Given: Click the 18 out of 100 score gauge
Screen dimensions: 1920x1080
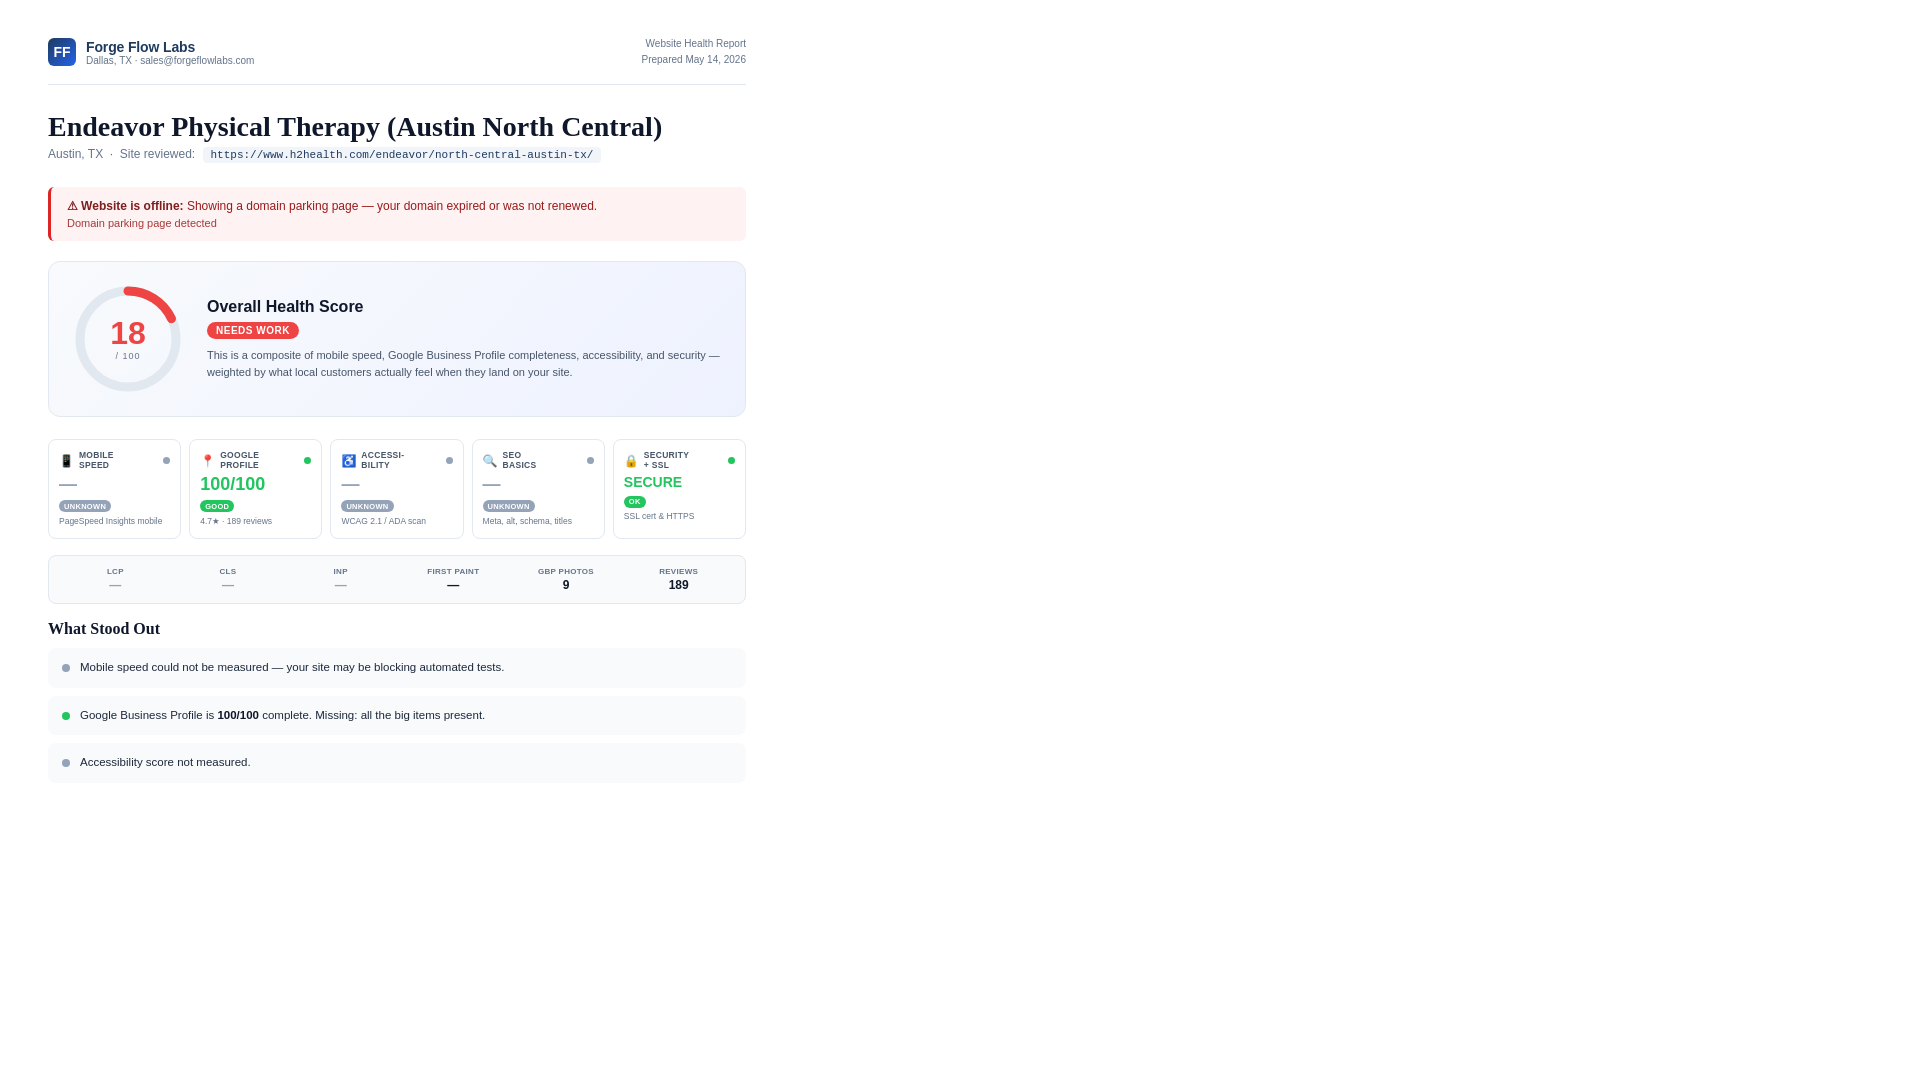Looking at the screenshot, I should pos(128,339).
